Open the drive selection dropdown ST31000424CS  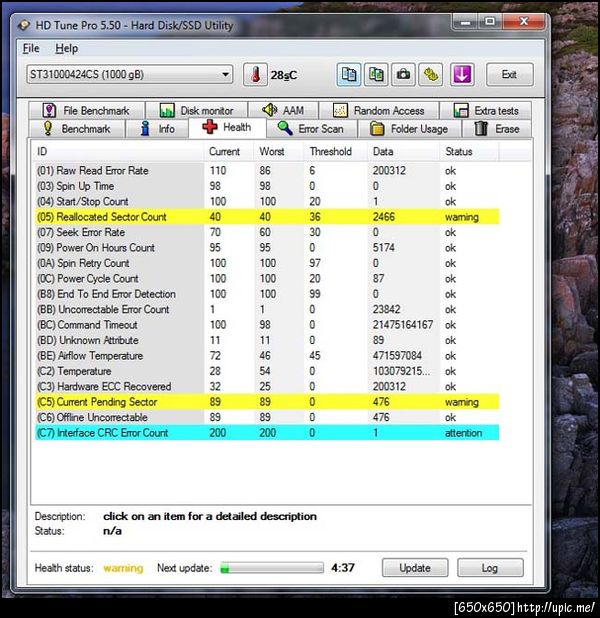point(130,74)
